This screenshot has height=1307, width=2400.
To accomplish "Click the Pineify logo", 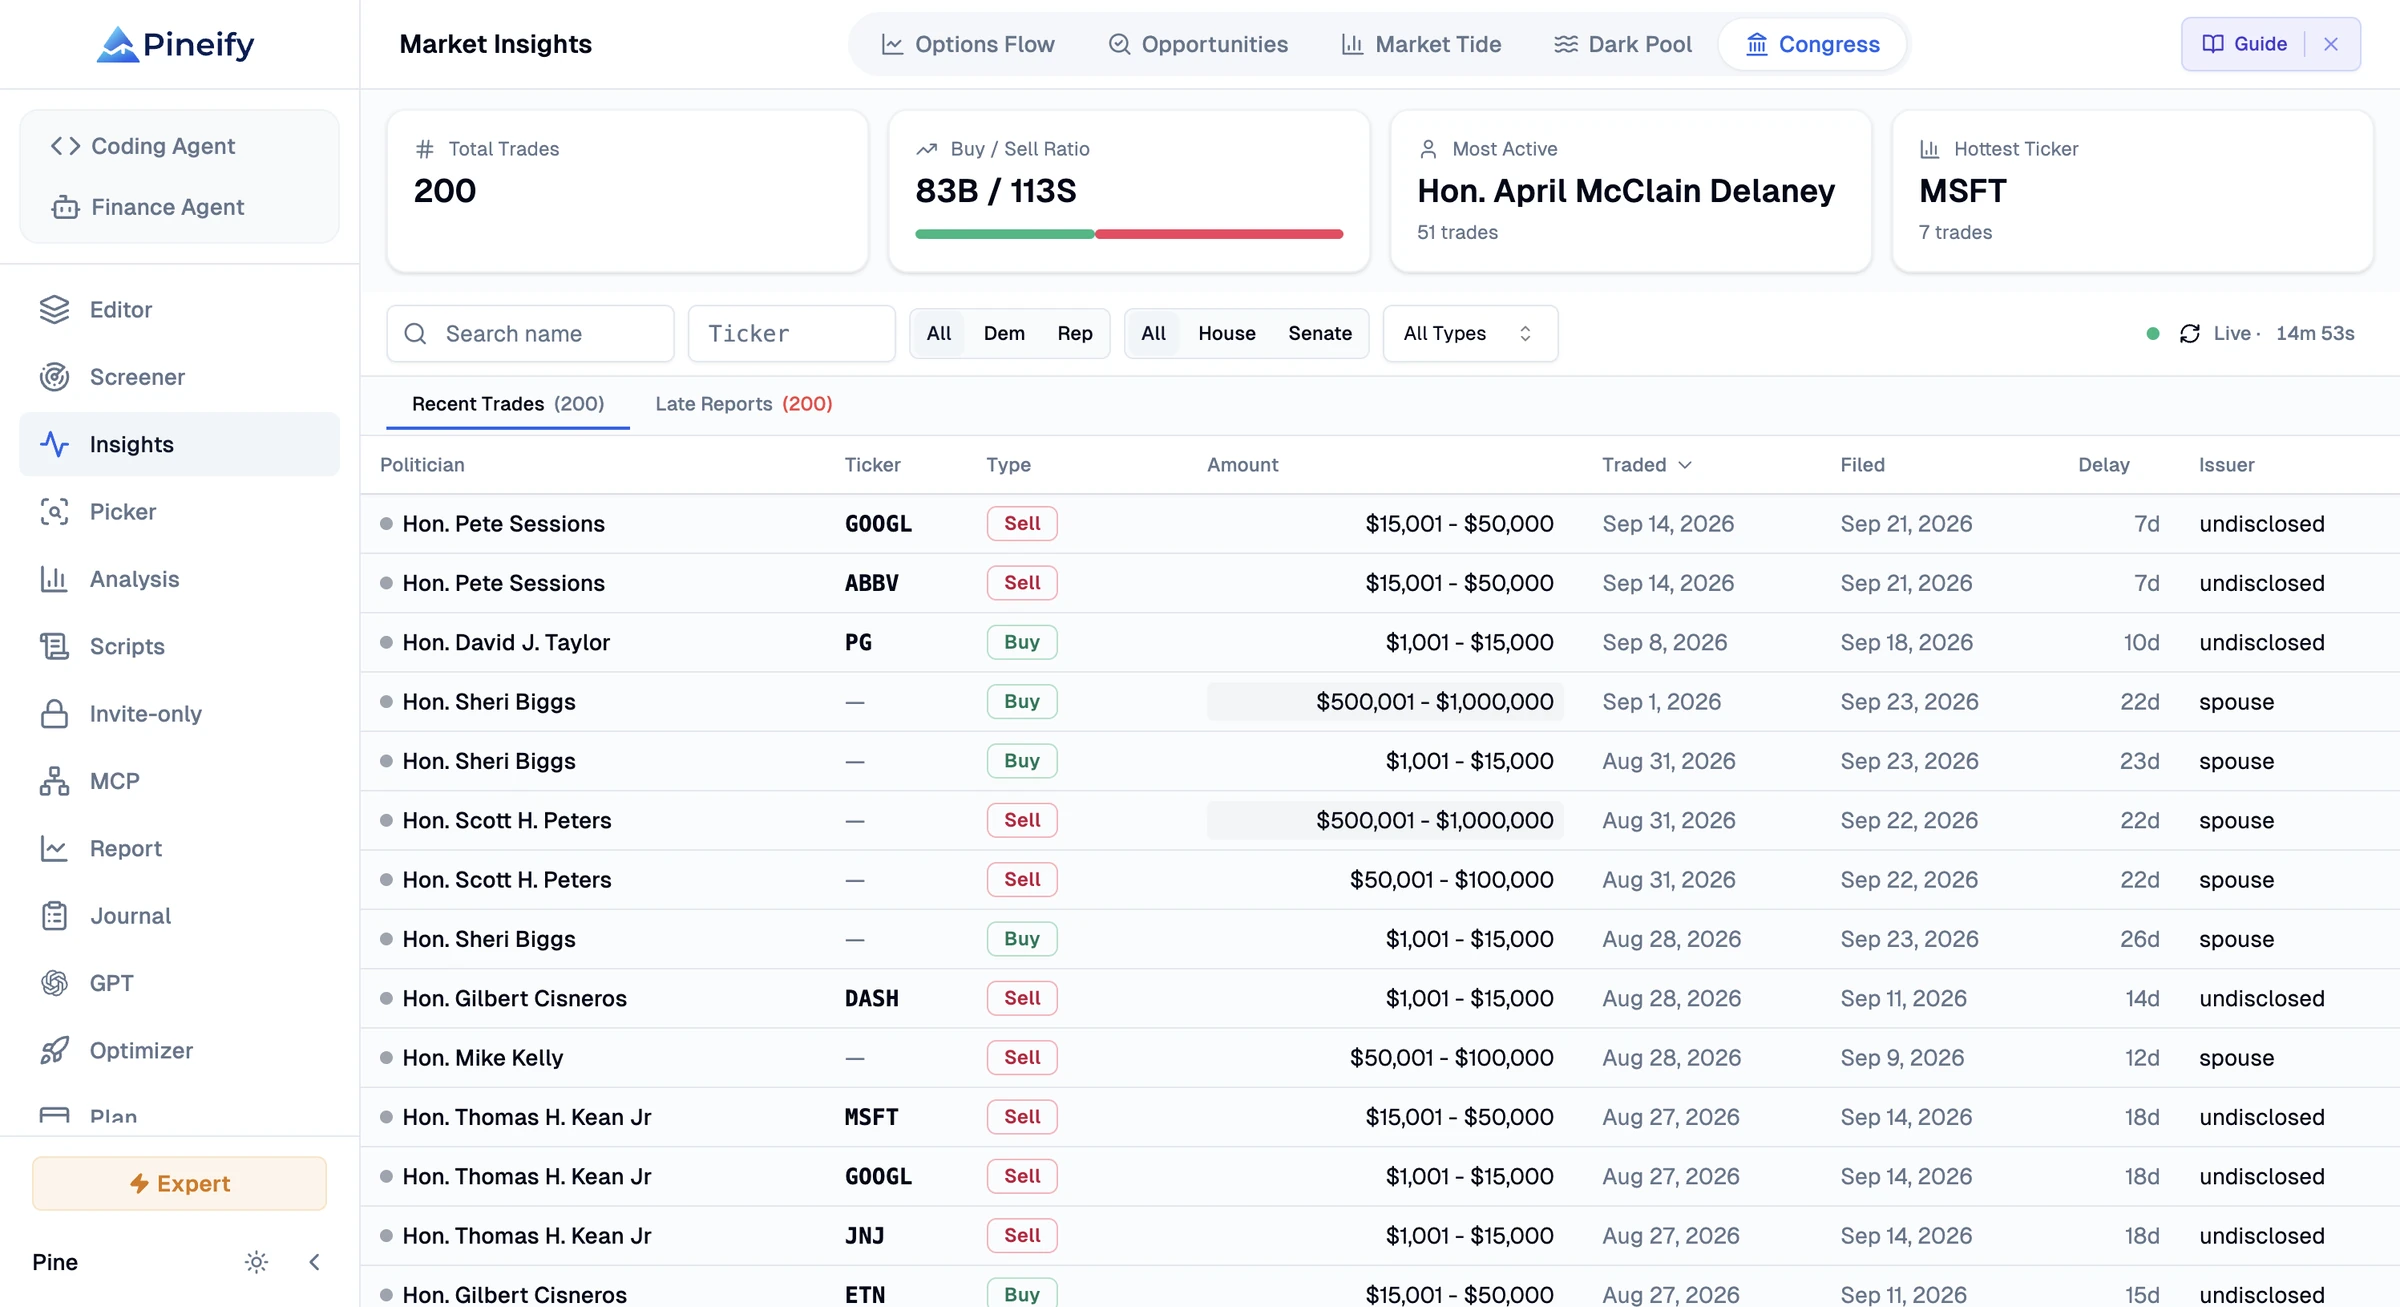I will click(175, 44).
